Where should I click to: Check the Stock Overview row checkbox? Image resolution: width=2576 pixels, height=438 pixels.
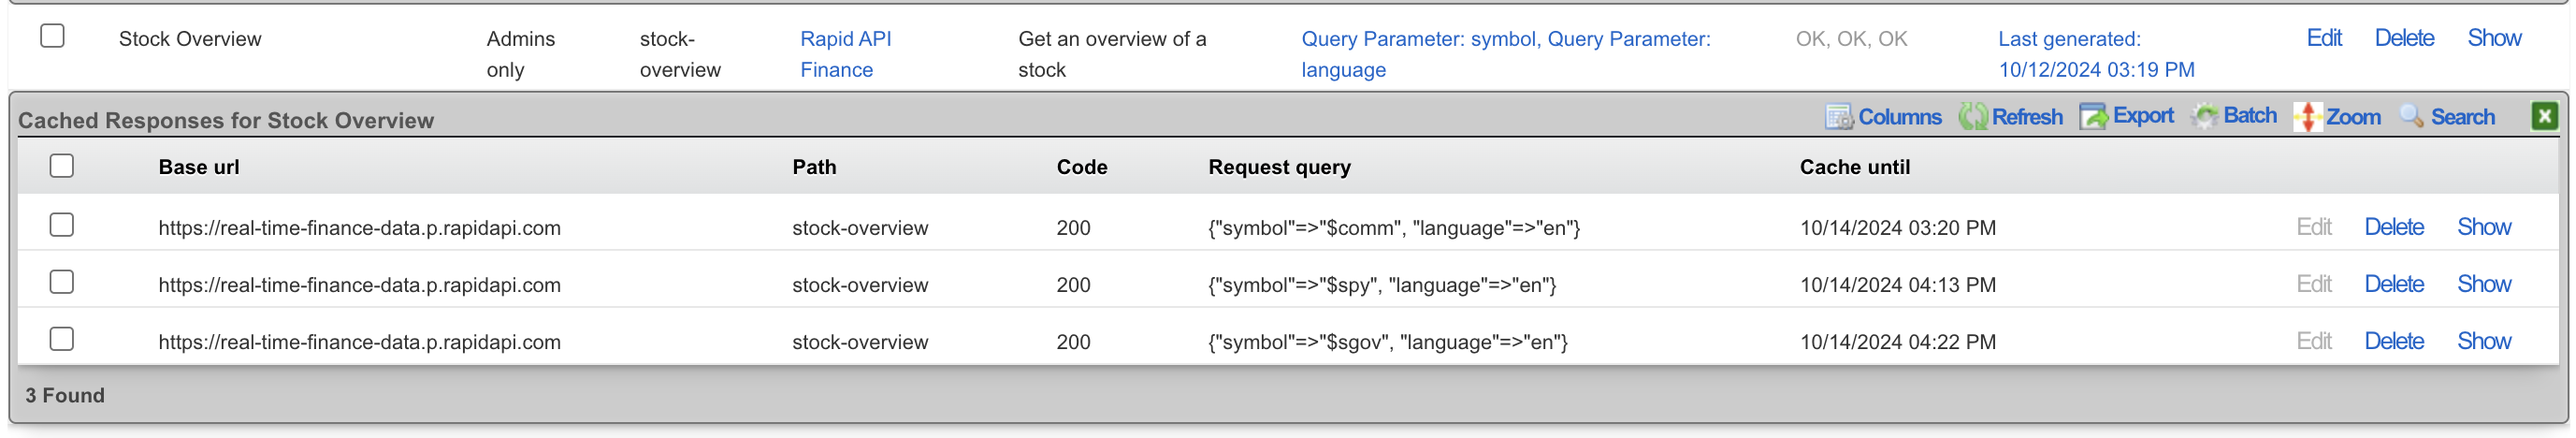tap(52, 36)
